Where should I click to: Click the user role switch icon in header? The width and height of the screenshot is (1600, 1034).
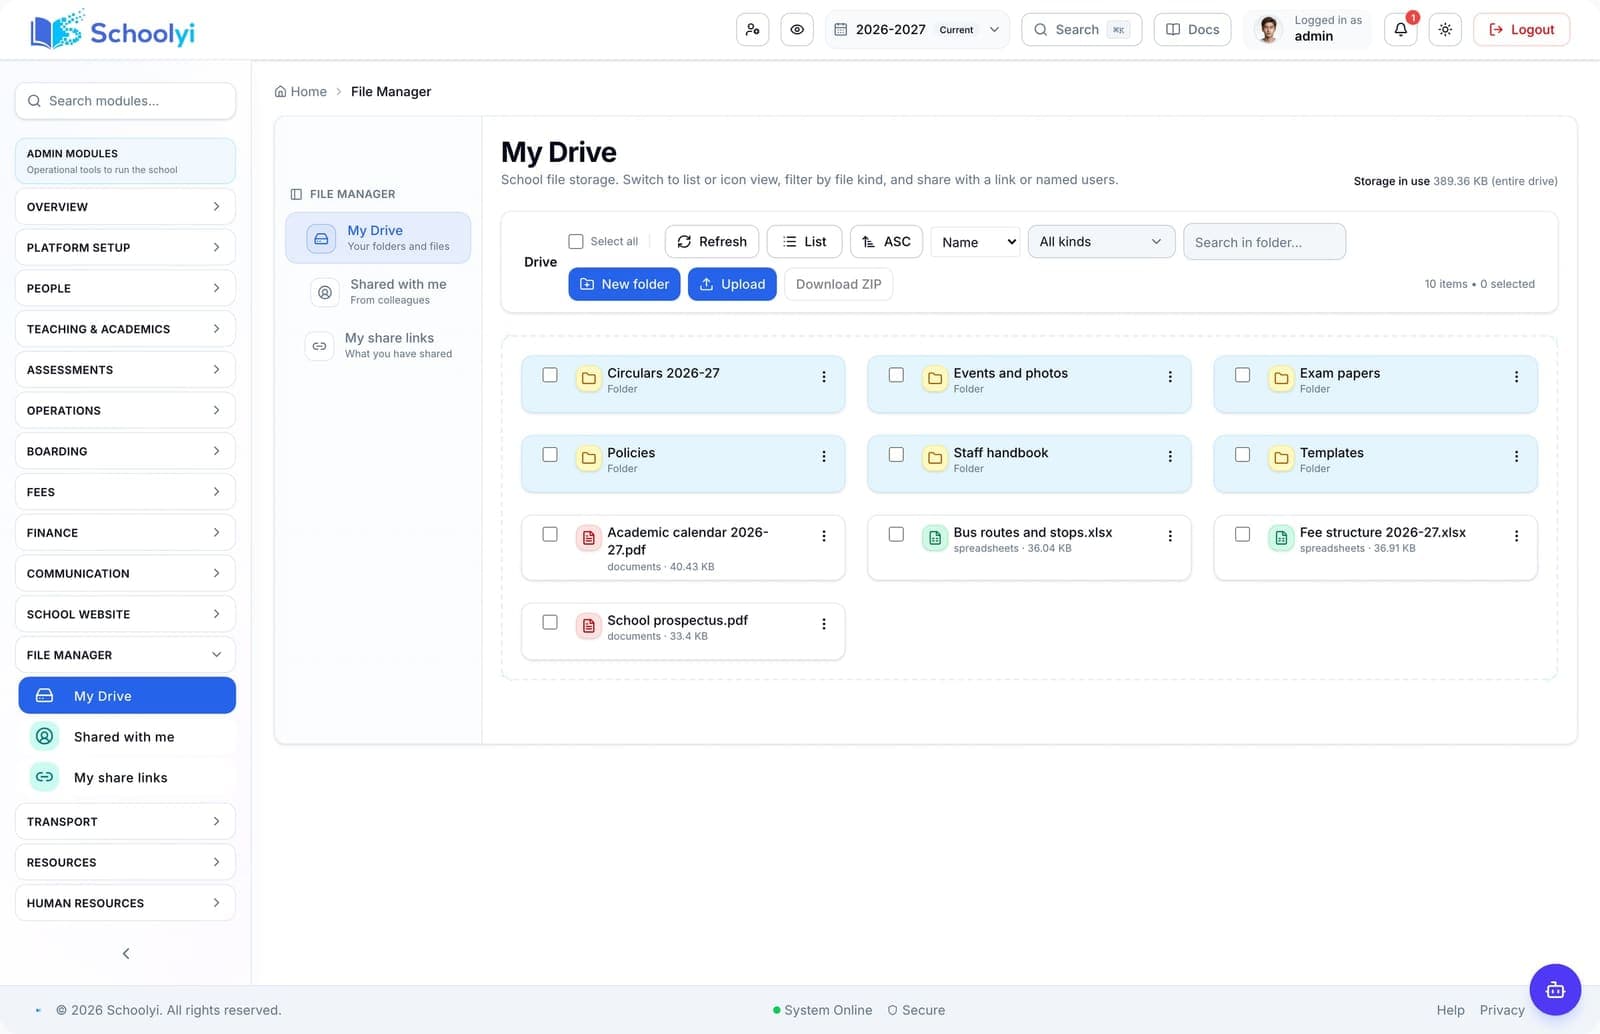click(x=753, y=30)
